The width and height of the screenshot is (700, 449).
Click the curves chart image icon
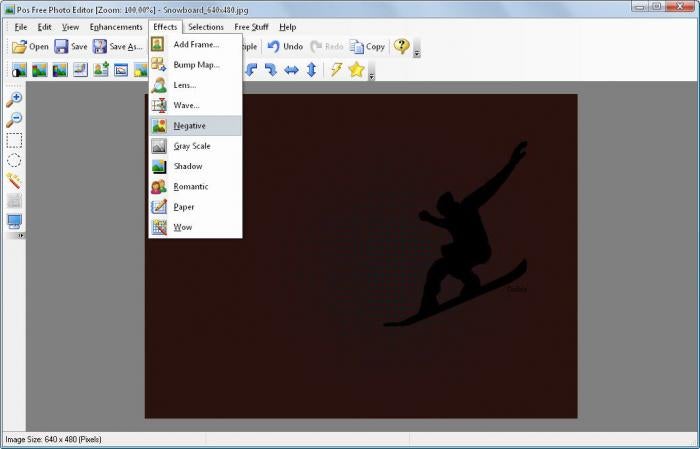pos(80,70)
